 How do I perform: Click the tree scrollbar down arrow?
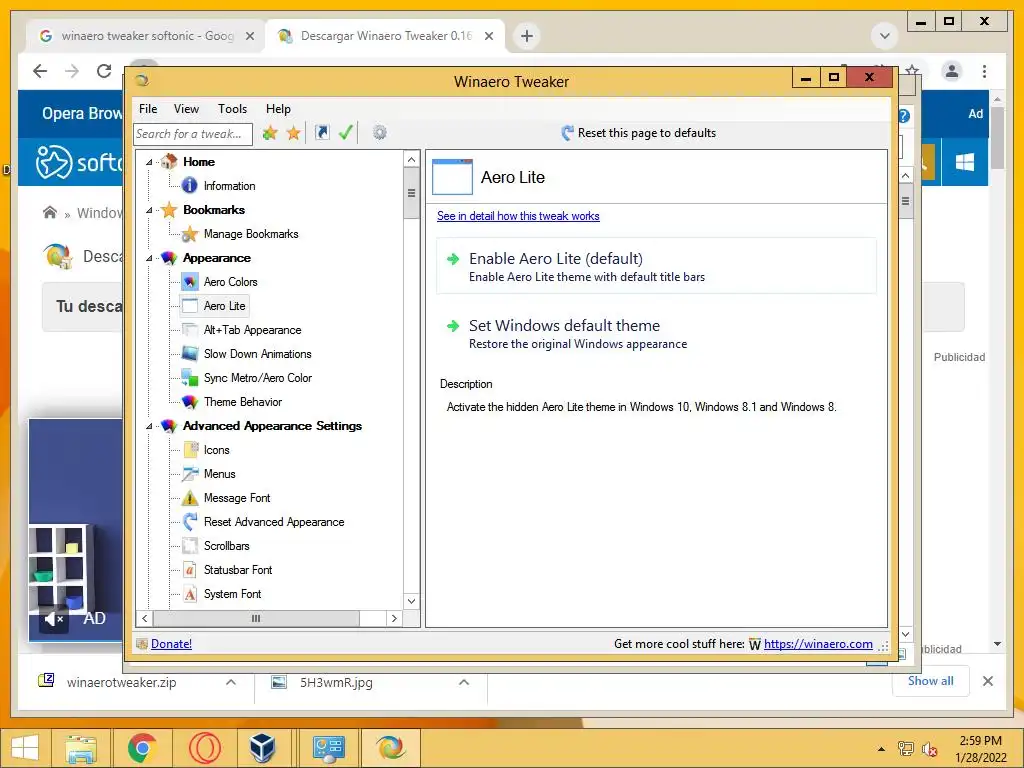[411, 601]
